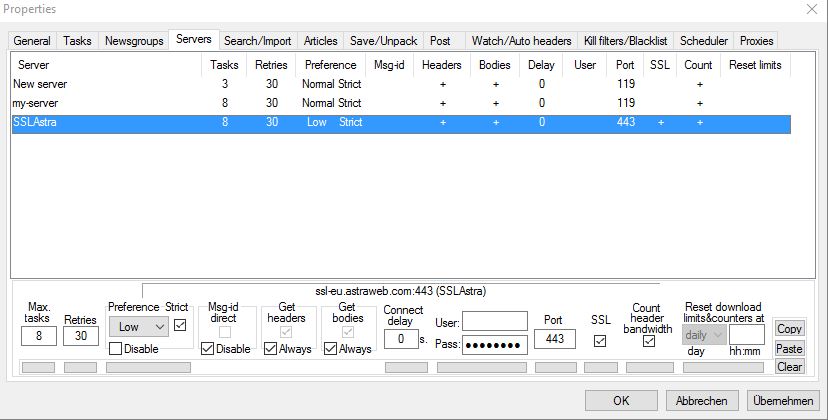Click the Abbrechen button
Image resolution: width=828 pixels, height=420 pixels.
(702, 400)
